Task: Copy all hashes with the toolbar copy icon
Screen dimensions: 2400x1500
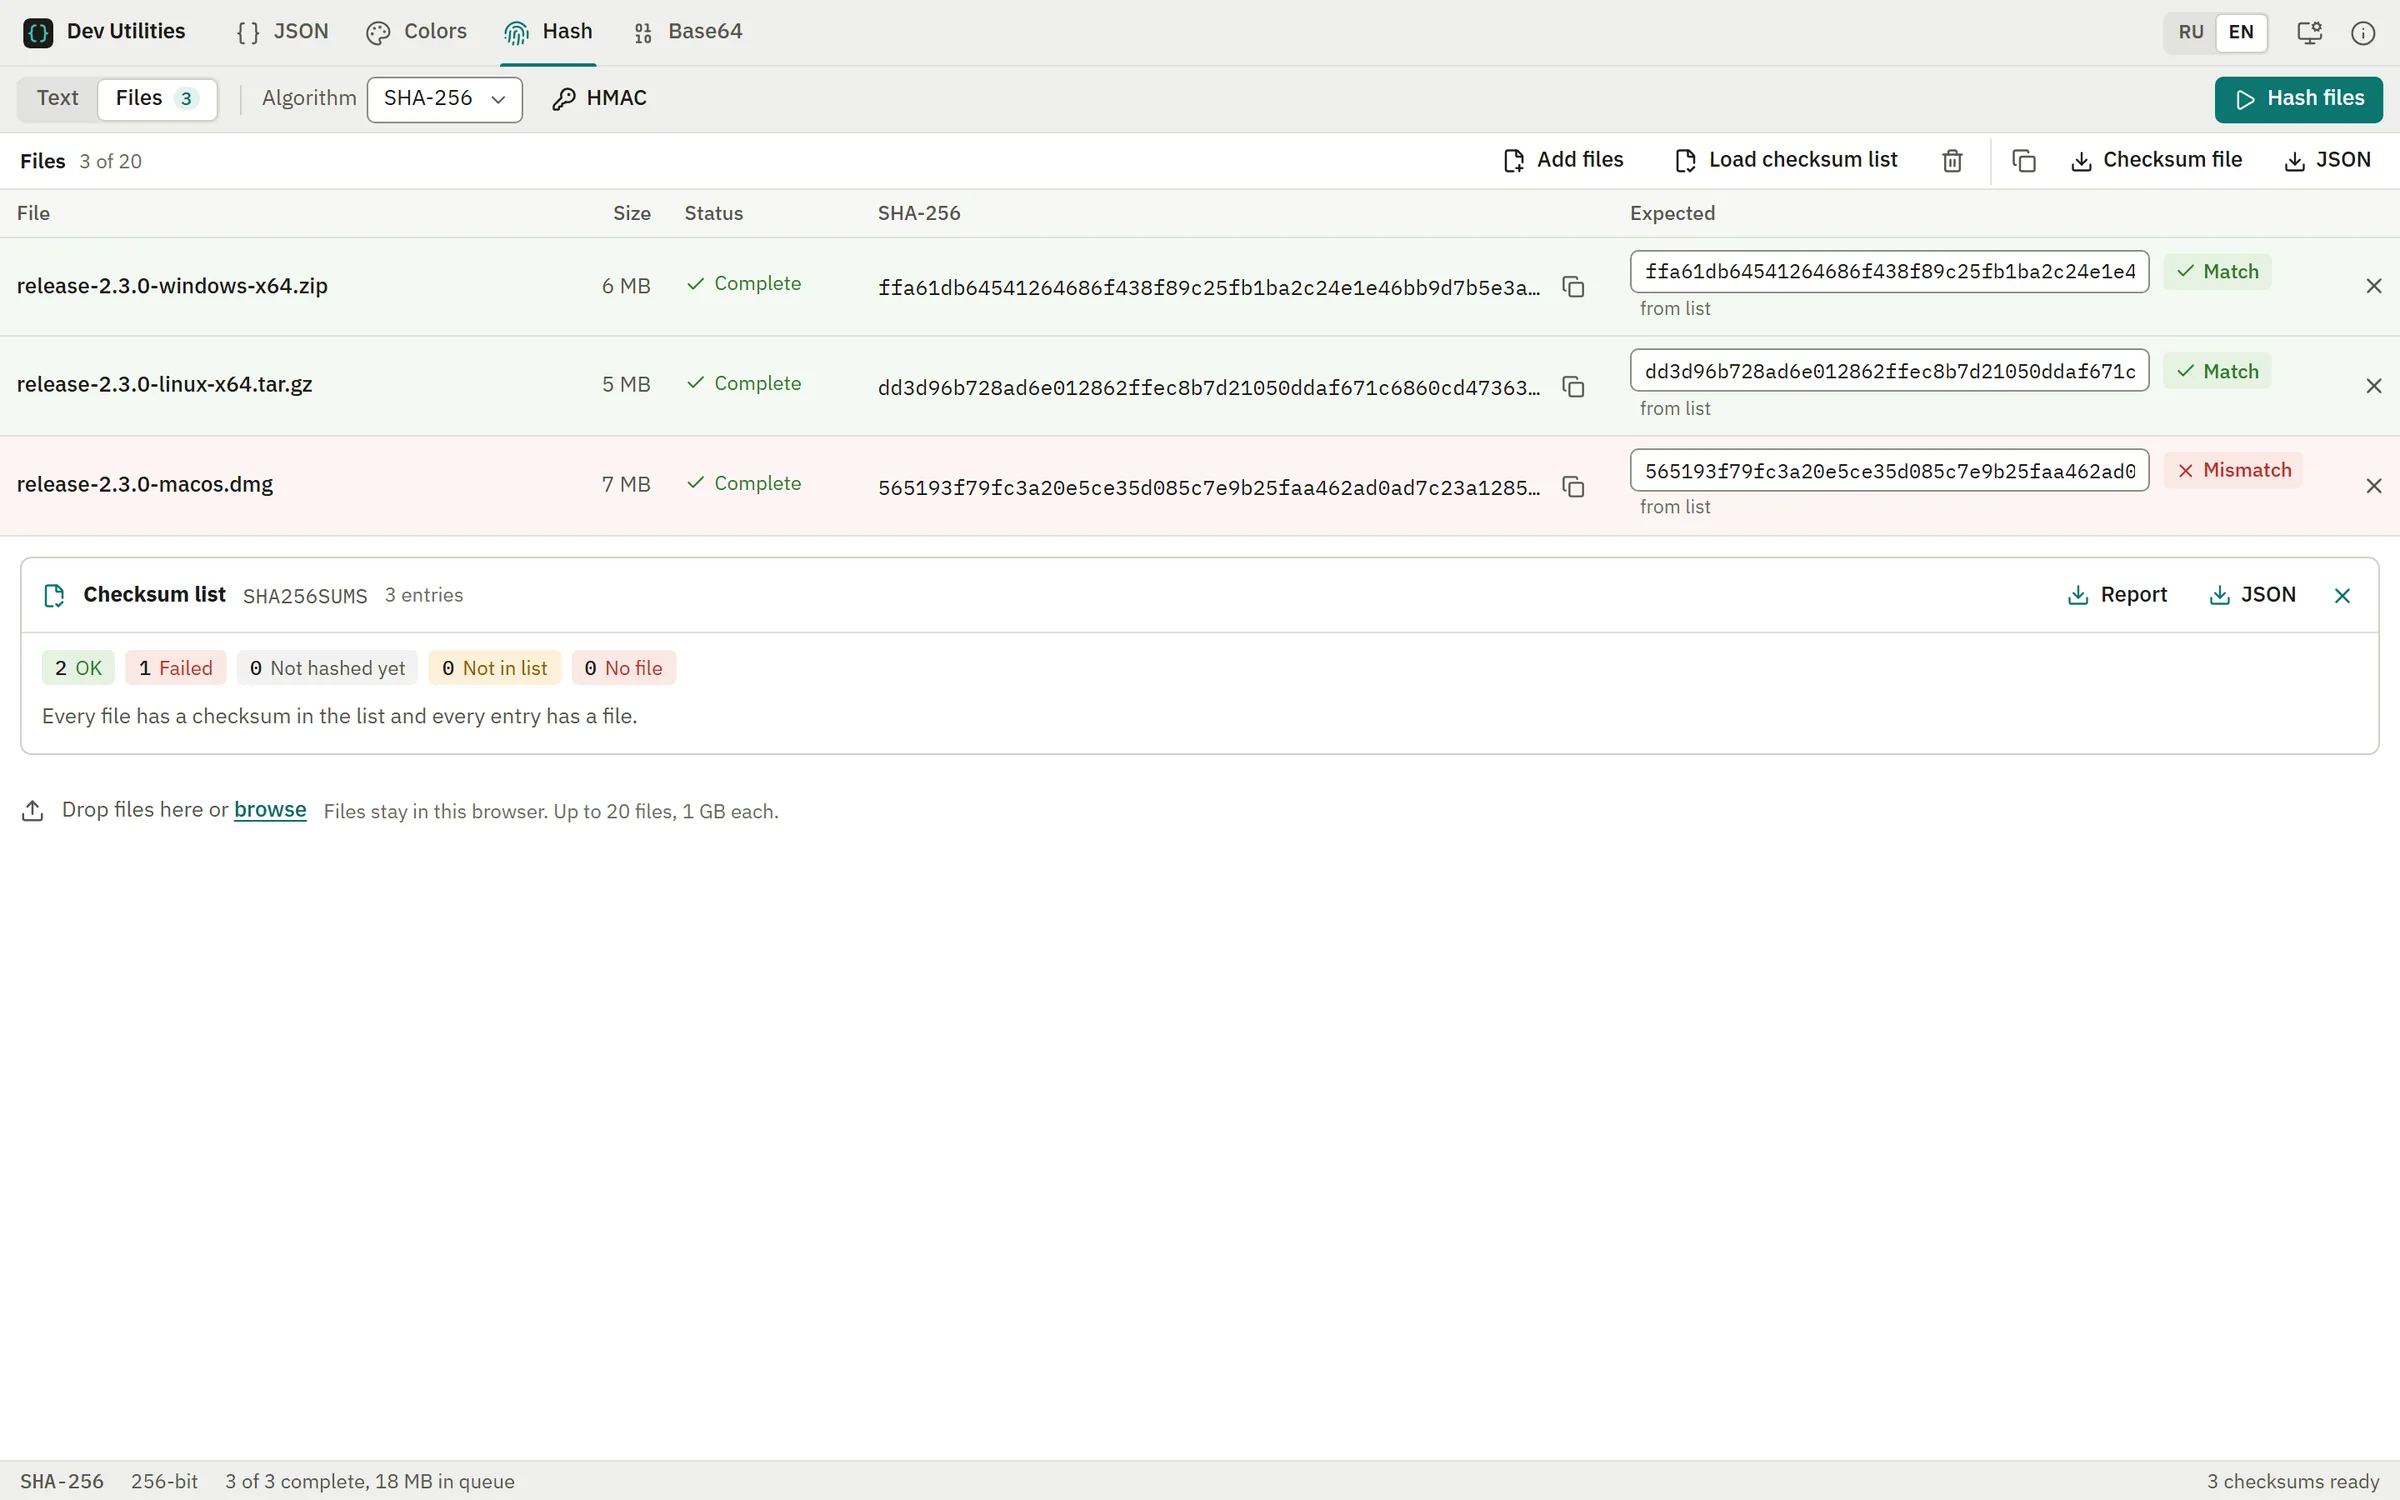Action: coord(2023,161)
